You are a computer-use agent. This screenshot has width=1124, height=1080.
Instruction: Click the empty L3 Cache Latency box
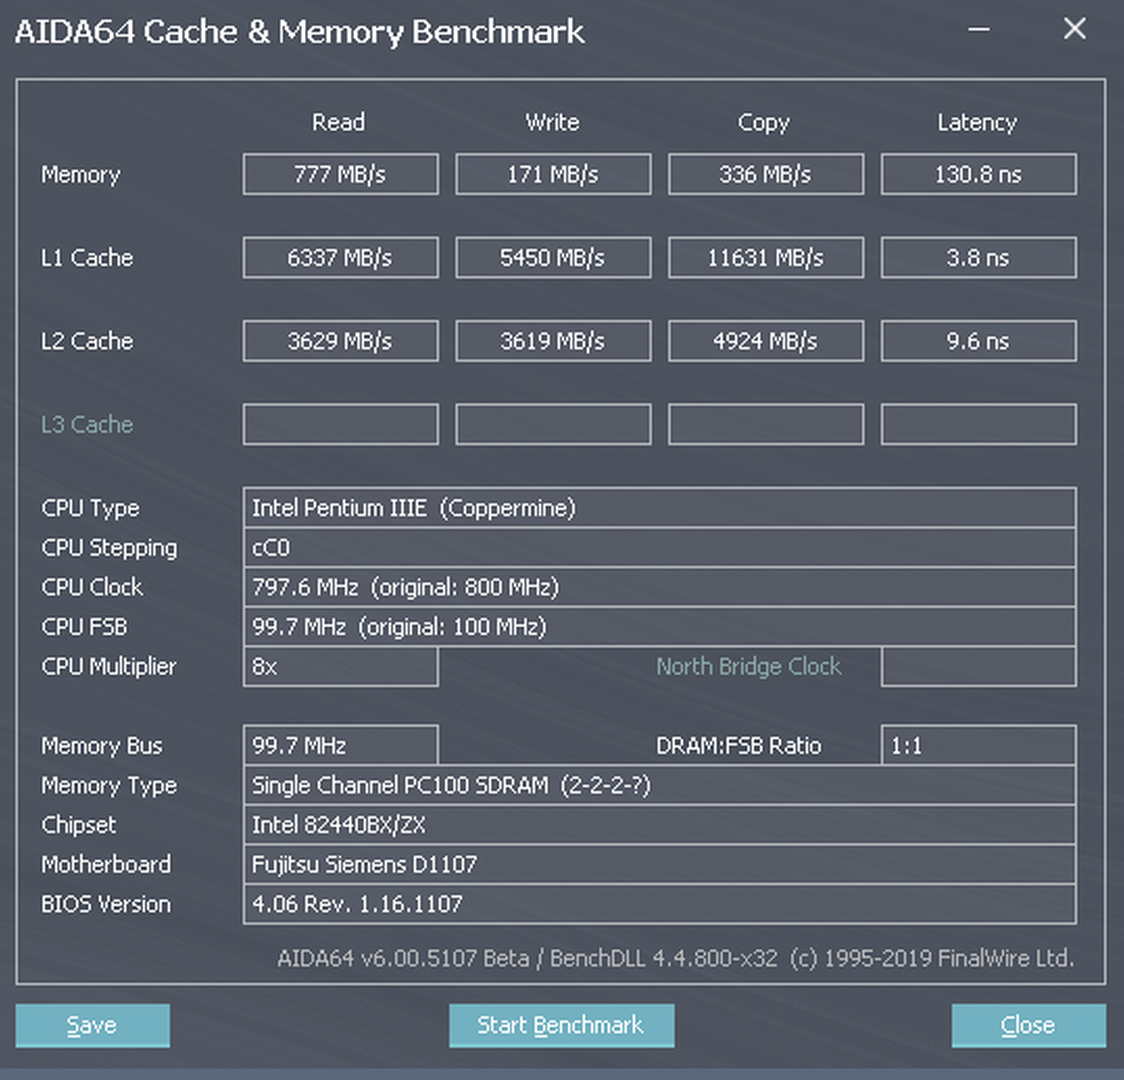[978, 424]
